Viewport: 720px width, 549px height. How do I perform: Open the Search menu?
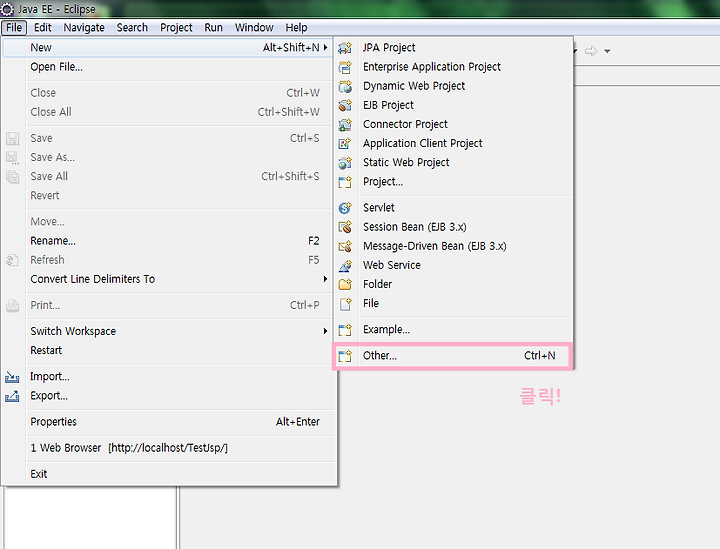132,28
